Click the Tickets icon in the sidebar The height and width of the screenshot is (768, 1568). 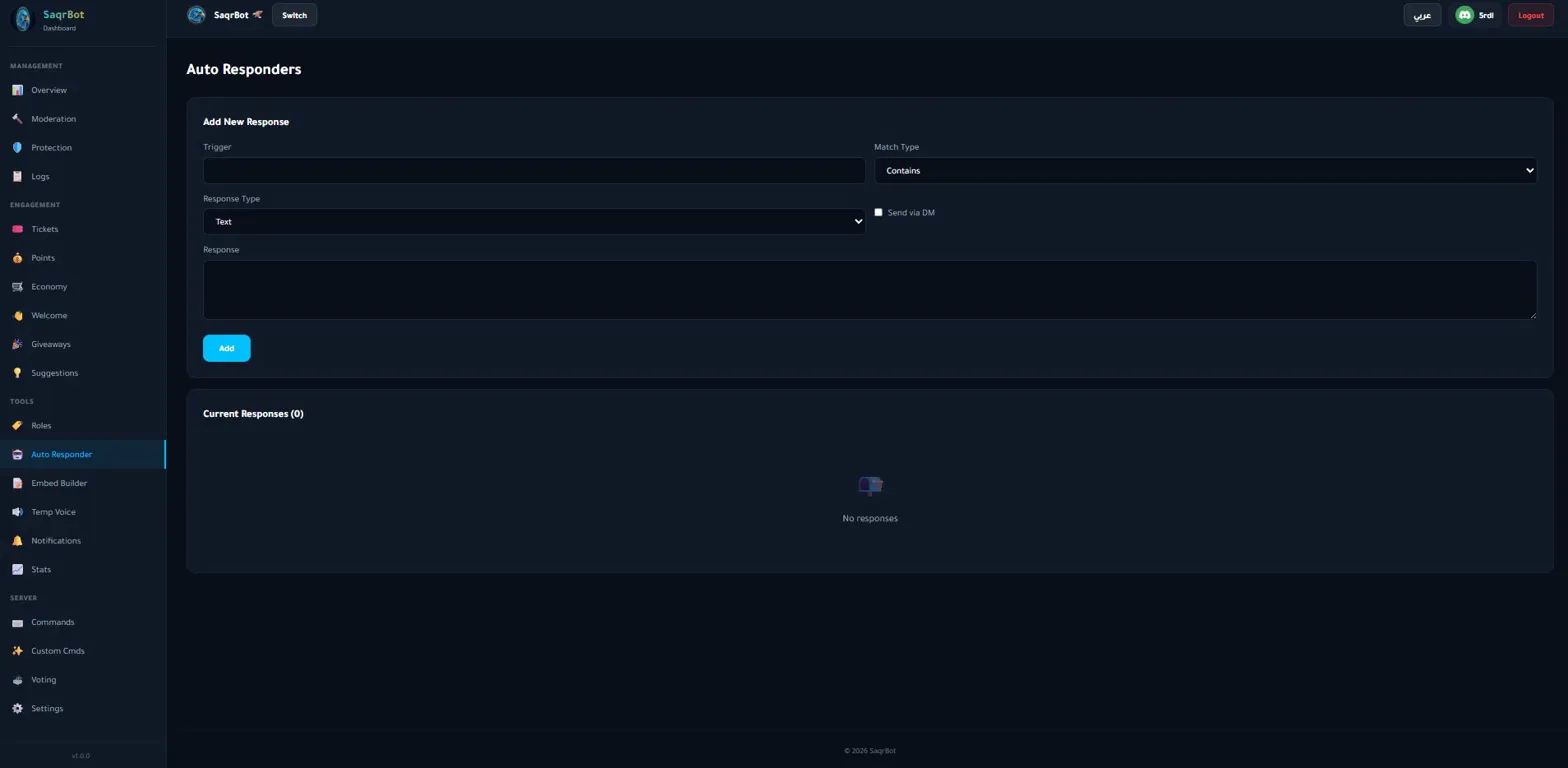click(x=17, y=229)
